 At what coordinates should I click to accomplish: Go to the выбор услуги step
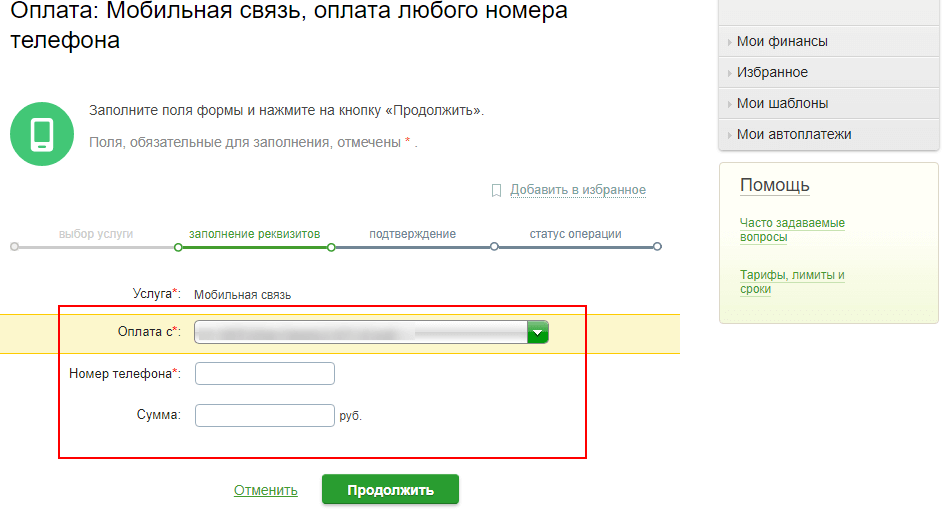click(96, 234)
